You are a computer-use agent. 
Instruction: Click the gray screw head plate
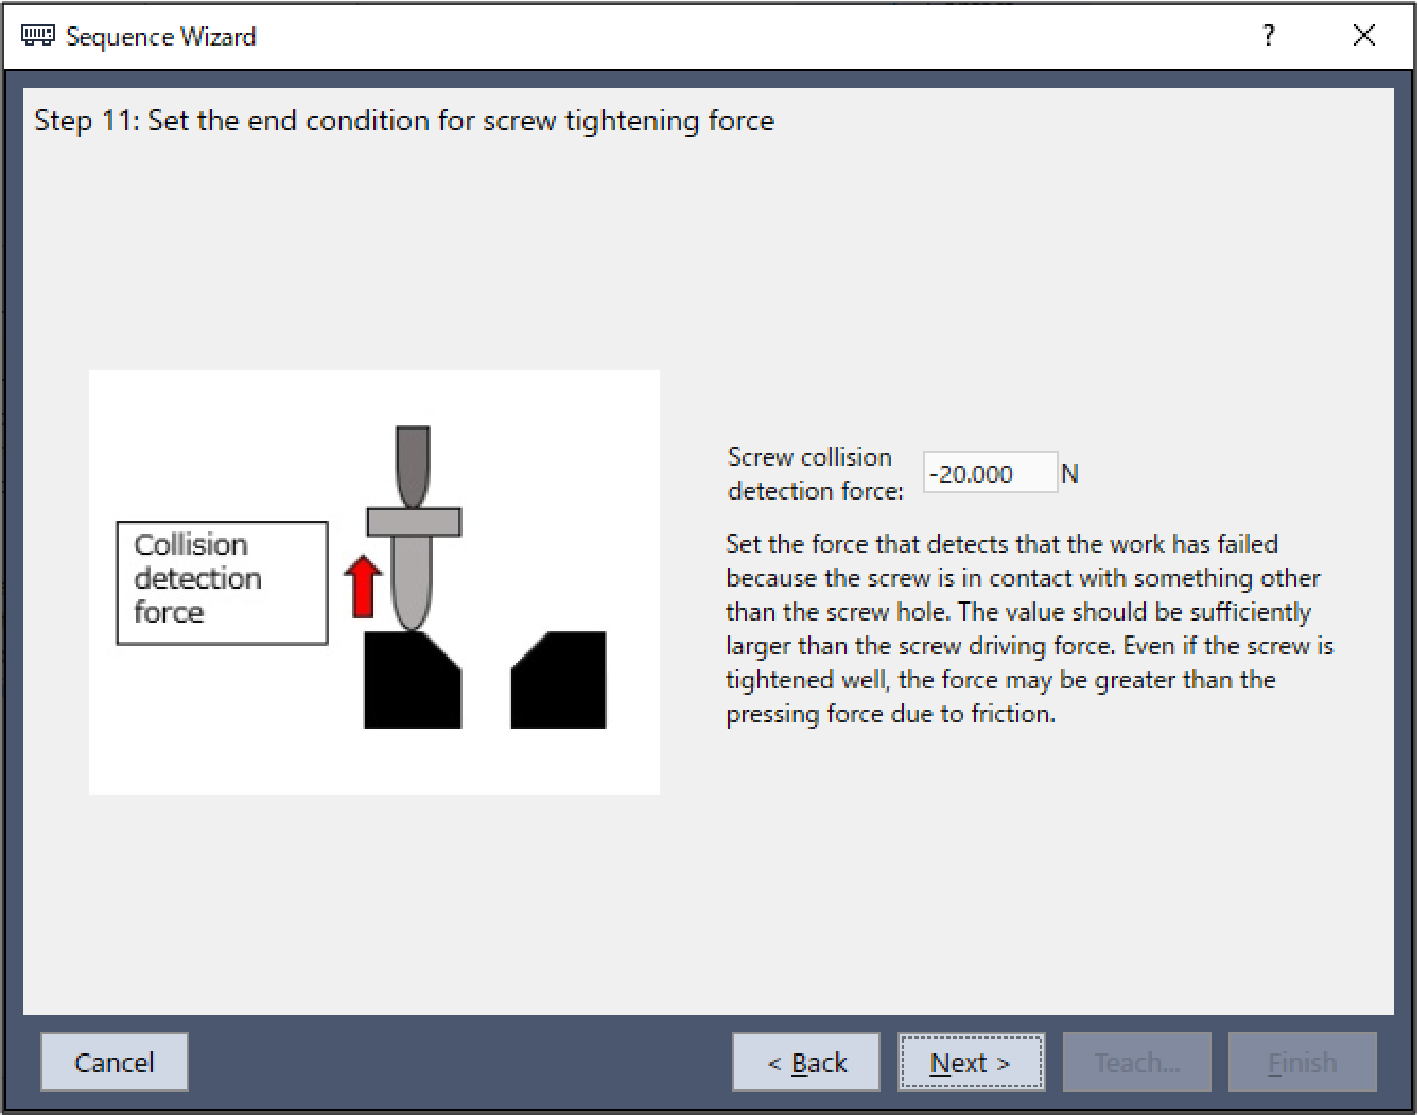tap(413, 522)
